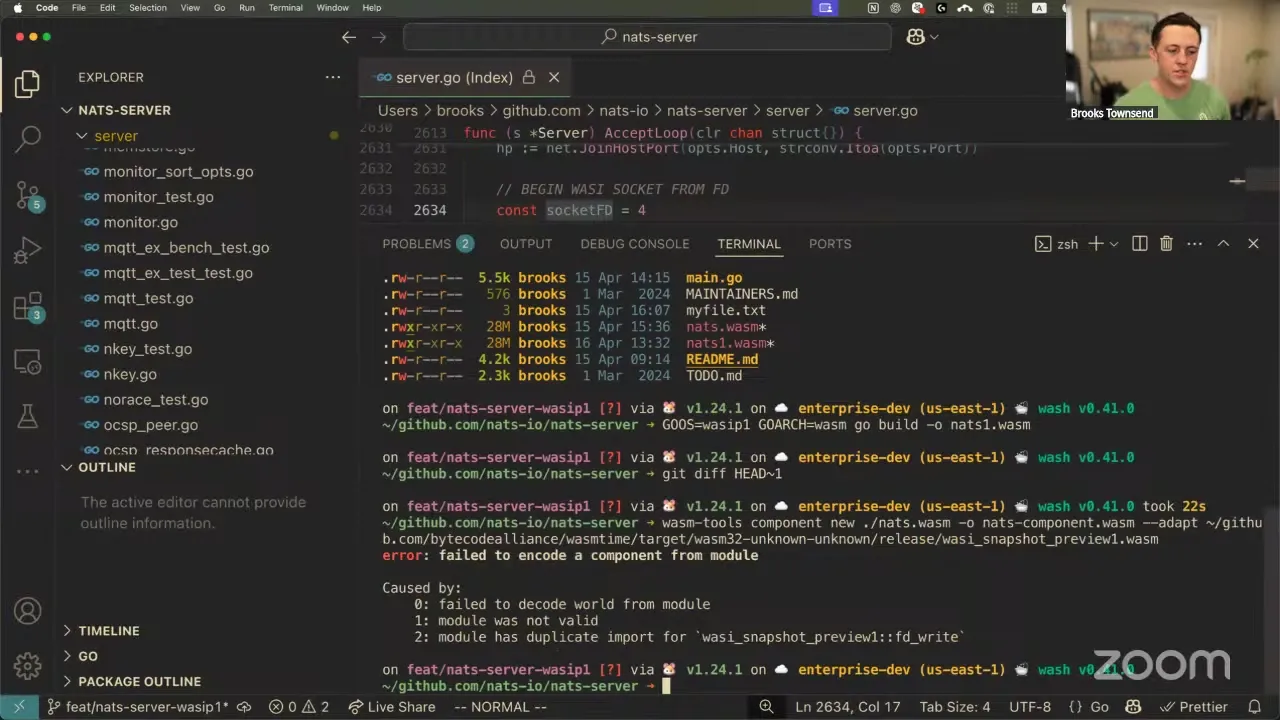Image resolution: width=1280 pixels, height=720 pixels.
Task: Switch to the OUTPUT tab
Action: click(x=526, y=244)
